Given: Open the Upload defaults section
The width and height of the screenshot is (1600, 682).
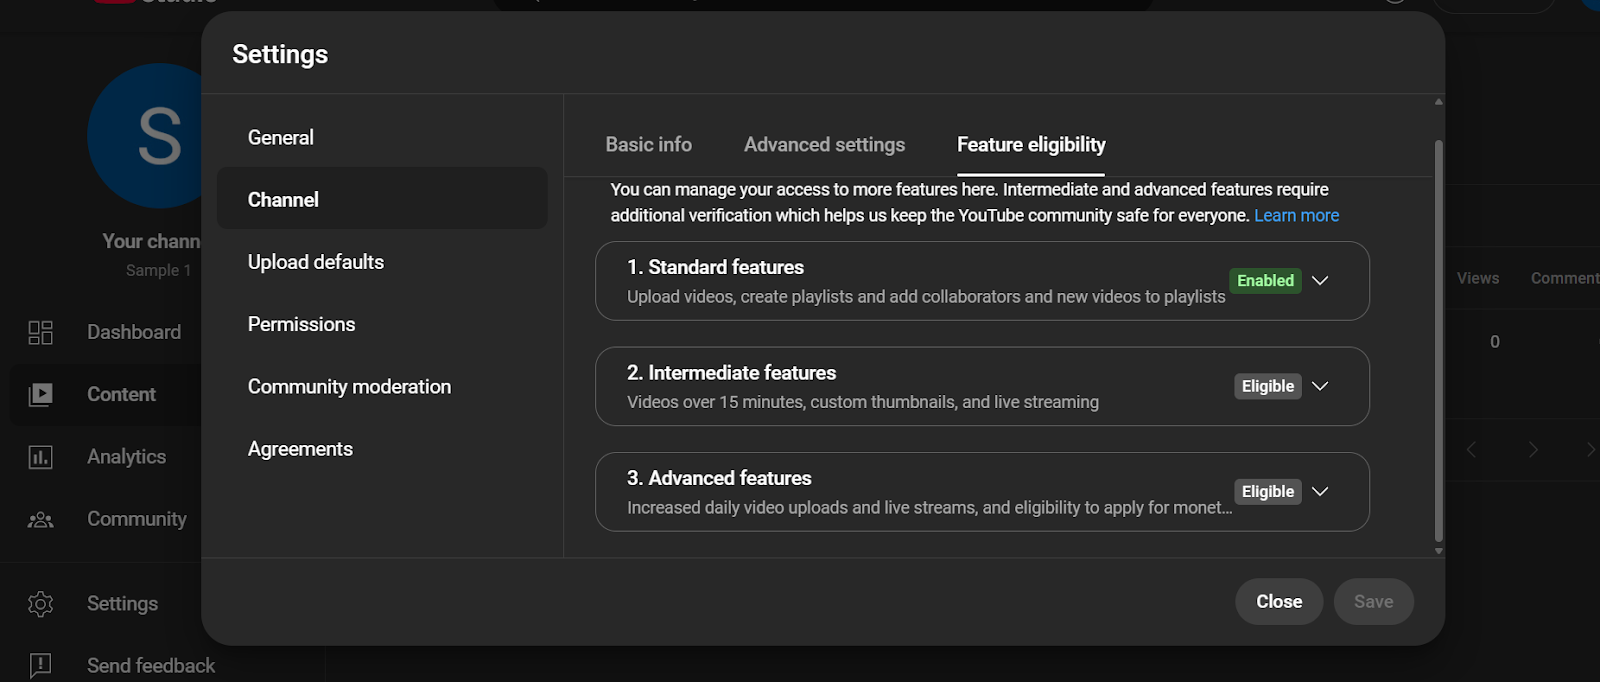Looking at the screenshot, I should tap(382, 262).
